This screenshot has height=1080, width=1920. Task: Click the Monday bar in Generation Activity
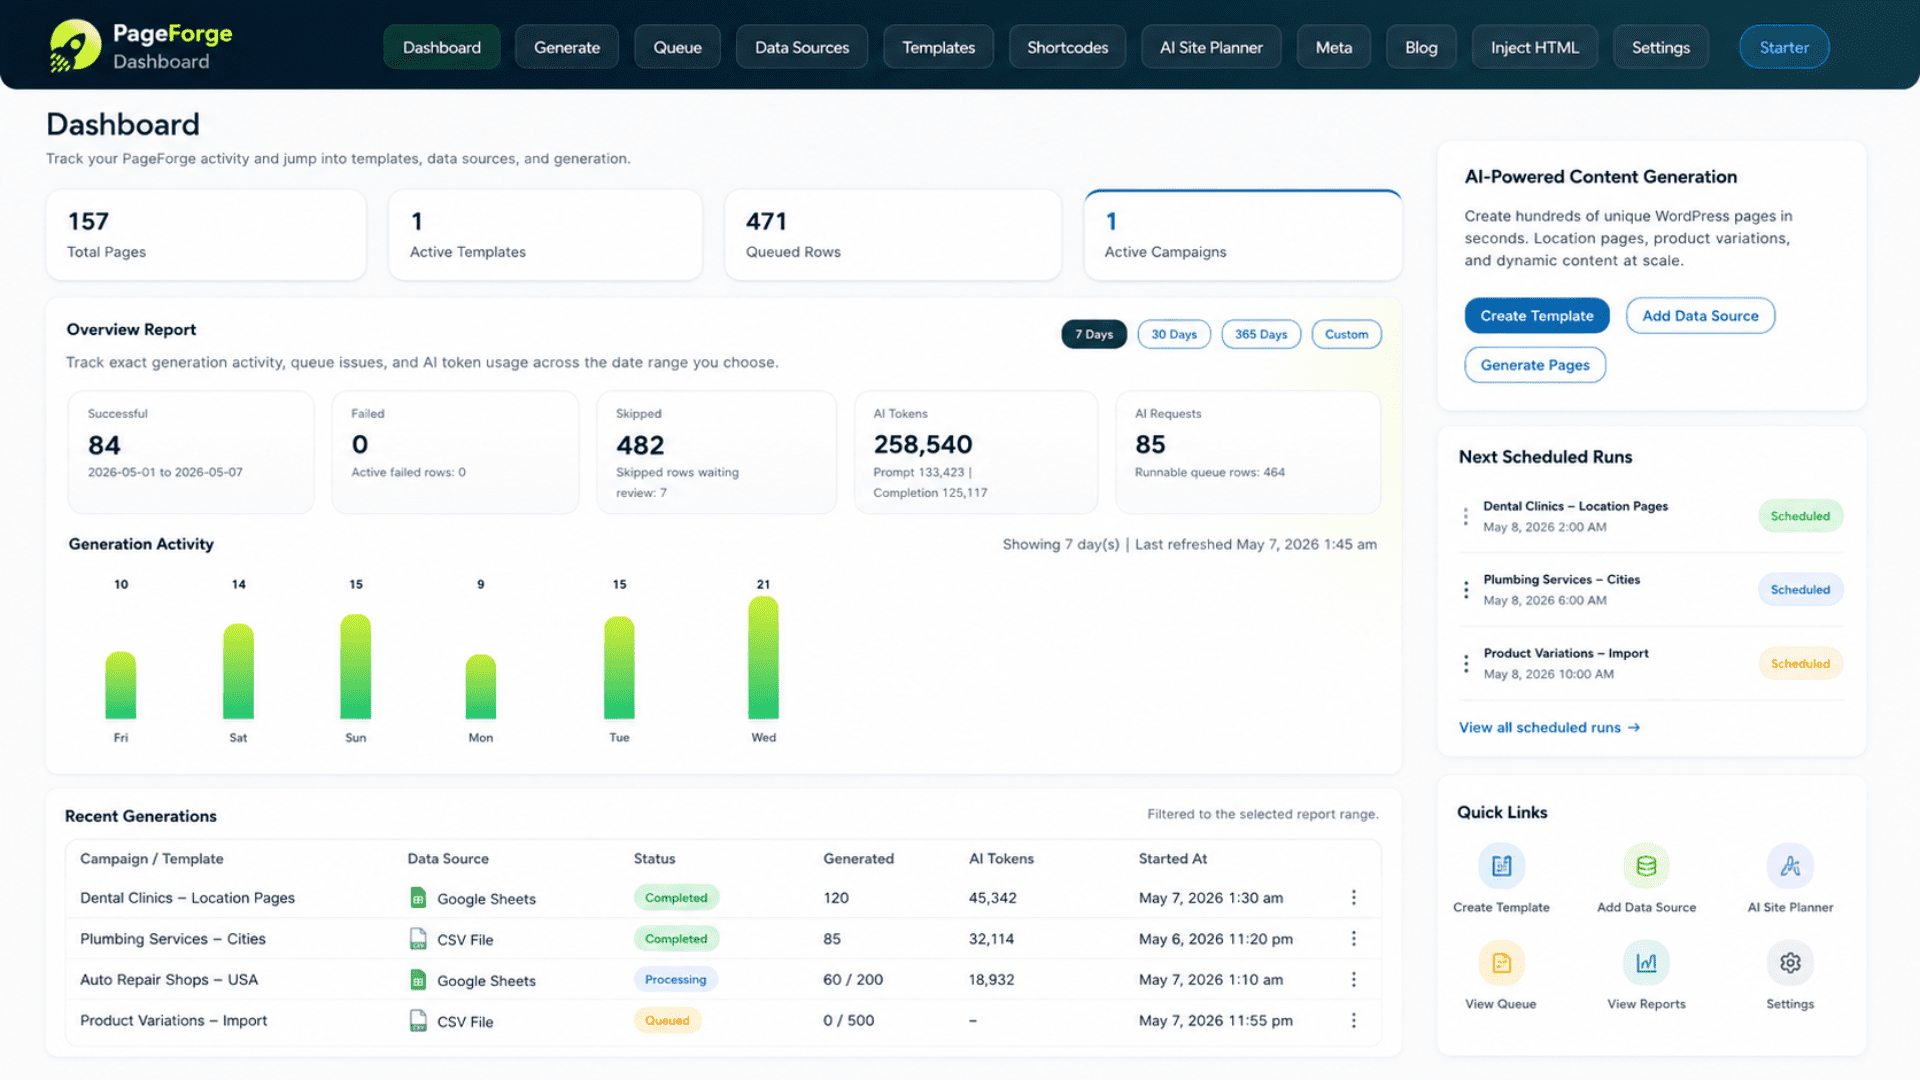(x=480, y=687)
